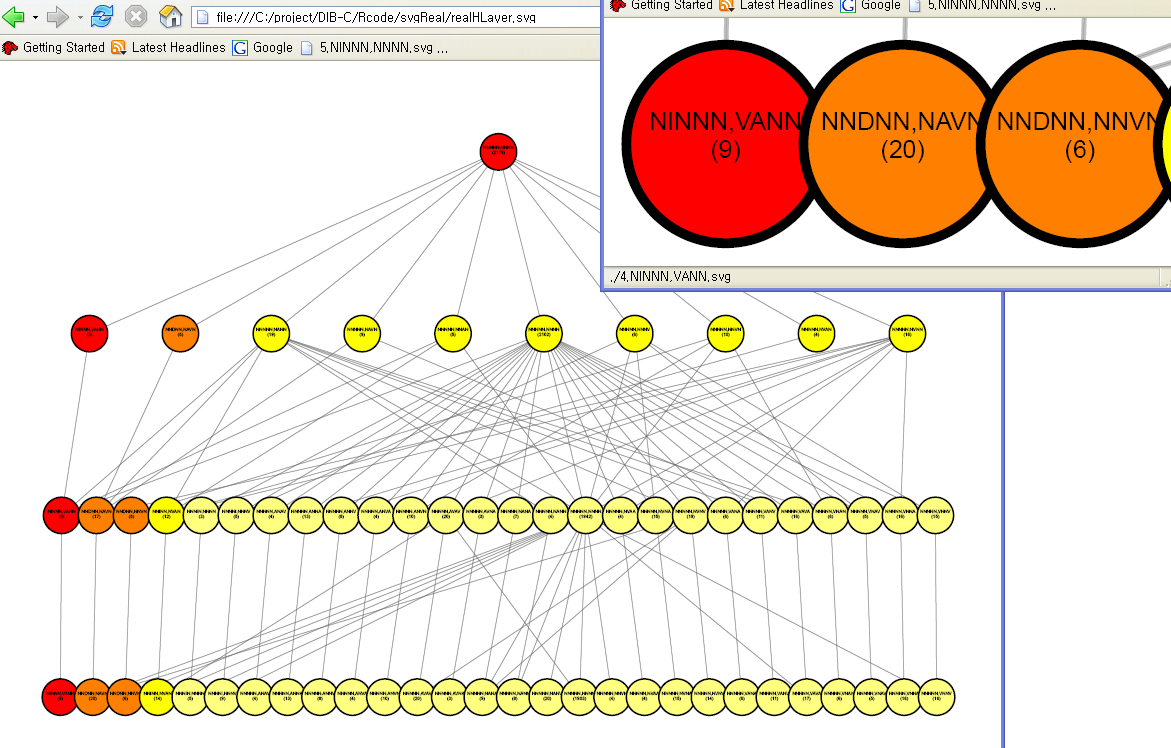Reload the page with the Refresh icon

tap(102, 17)
